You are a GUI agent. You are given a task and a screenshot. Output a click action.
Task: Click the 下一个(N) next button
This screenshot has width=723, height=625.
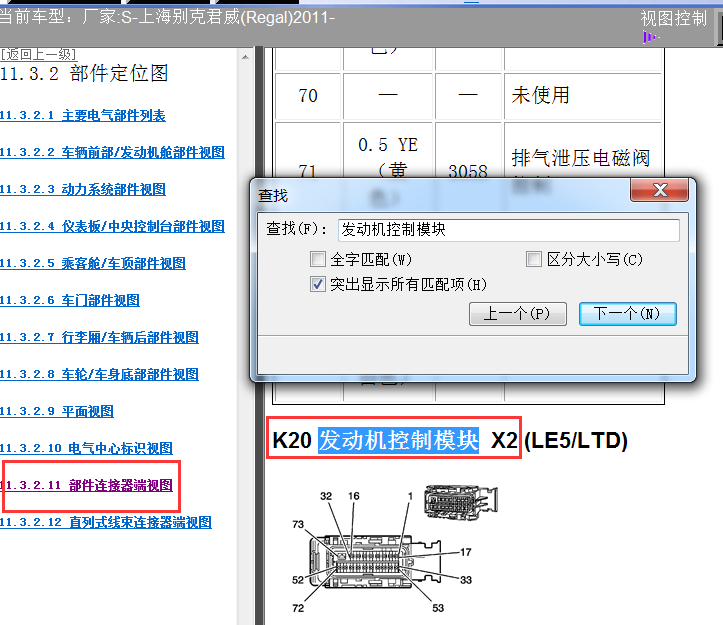click(628, 314)
